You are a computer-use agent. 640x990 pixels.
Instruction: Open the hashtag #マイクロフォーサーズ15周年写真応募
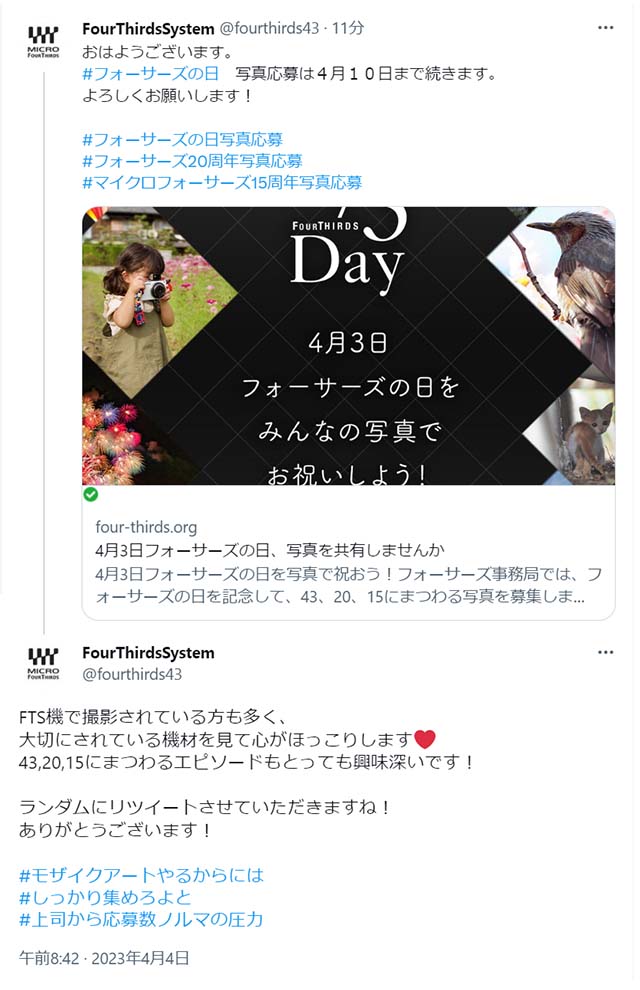(222, 183)
